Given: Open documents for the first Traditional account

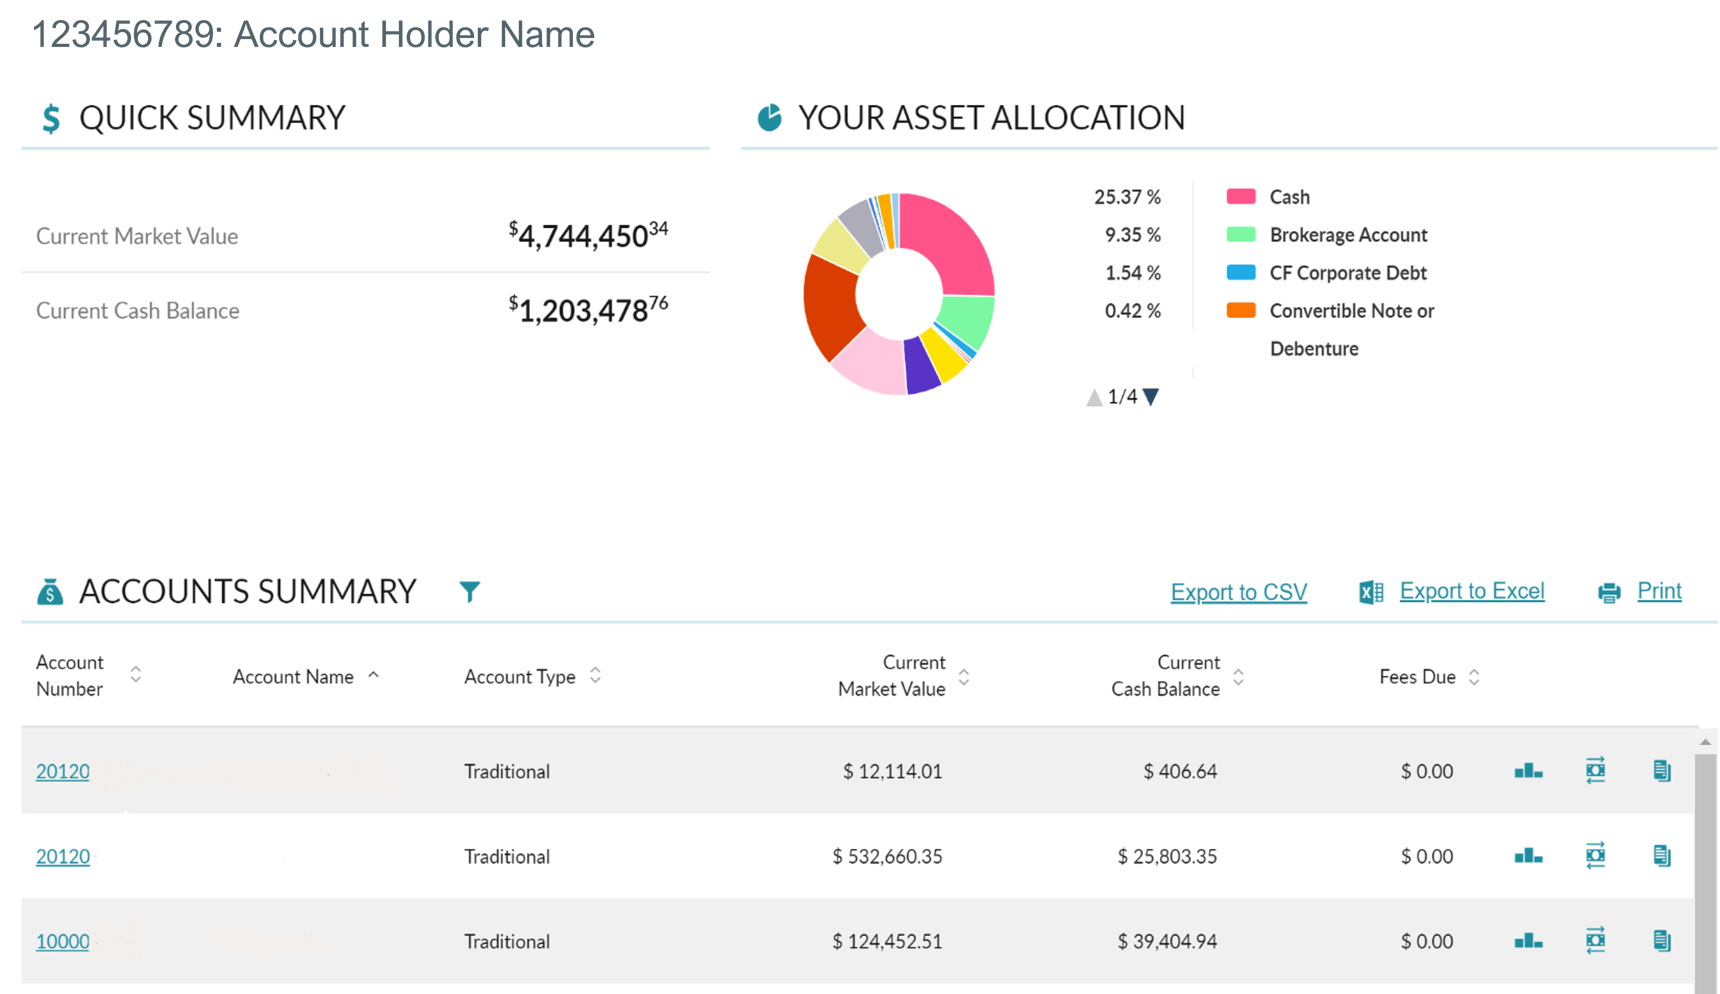Looking at the screenshot, I should tap(1662, 771).
